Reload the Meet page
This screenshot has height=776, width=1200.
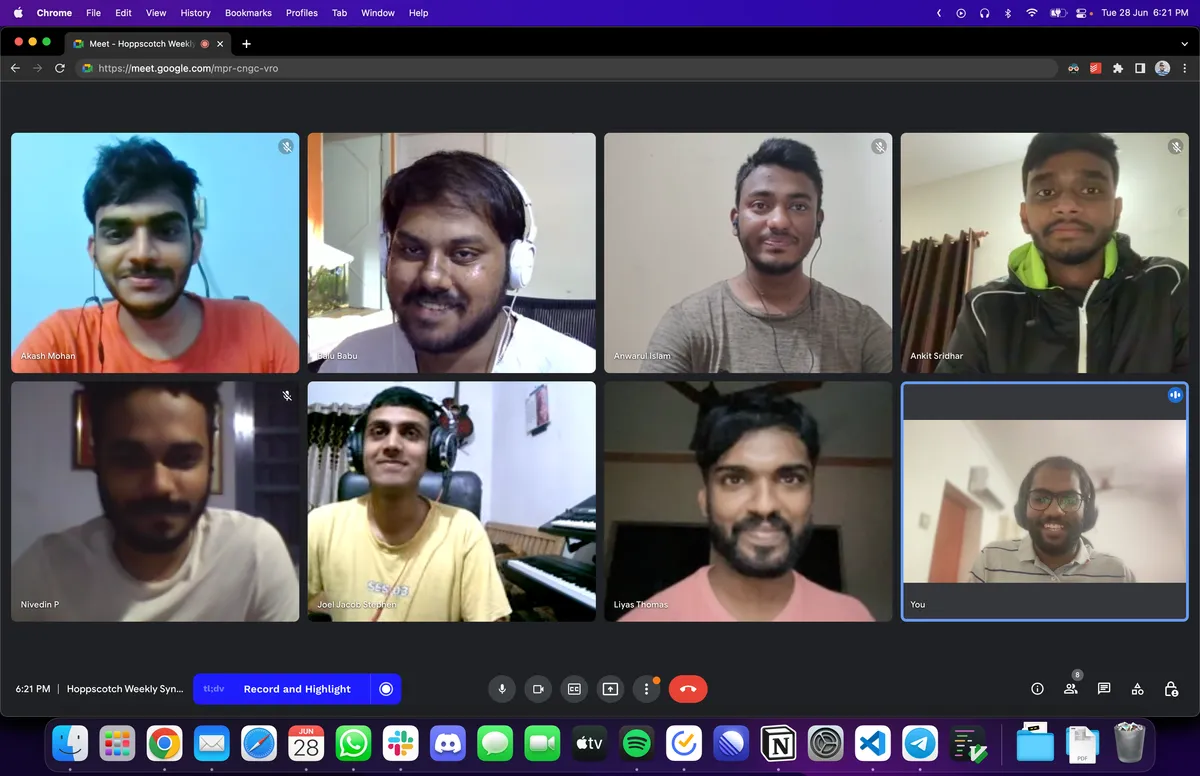tap(60, 68)
